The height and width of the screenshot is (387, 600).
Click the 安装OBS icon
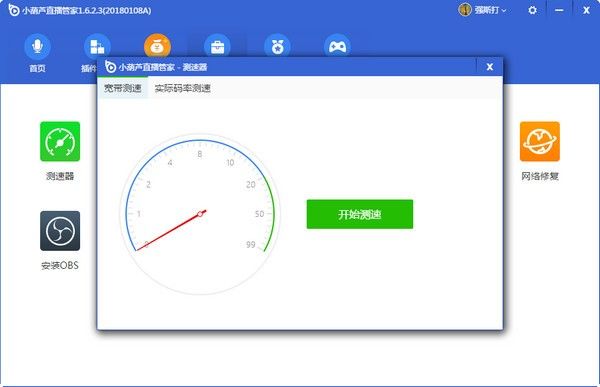pos(60,231)
